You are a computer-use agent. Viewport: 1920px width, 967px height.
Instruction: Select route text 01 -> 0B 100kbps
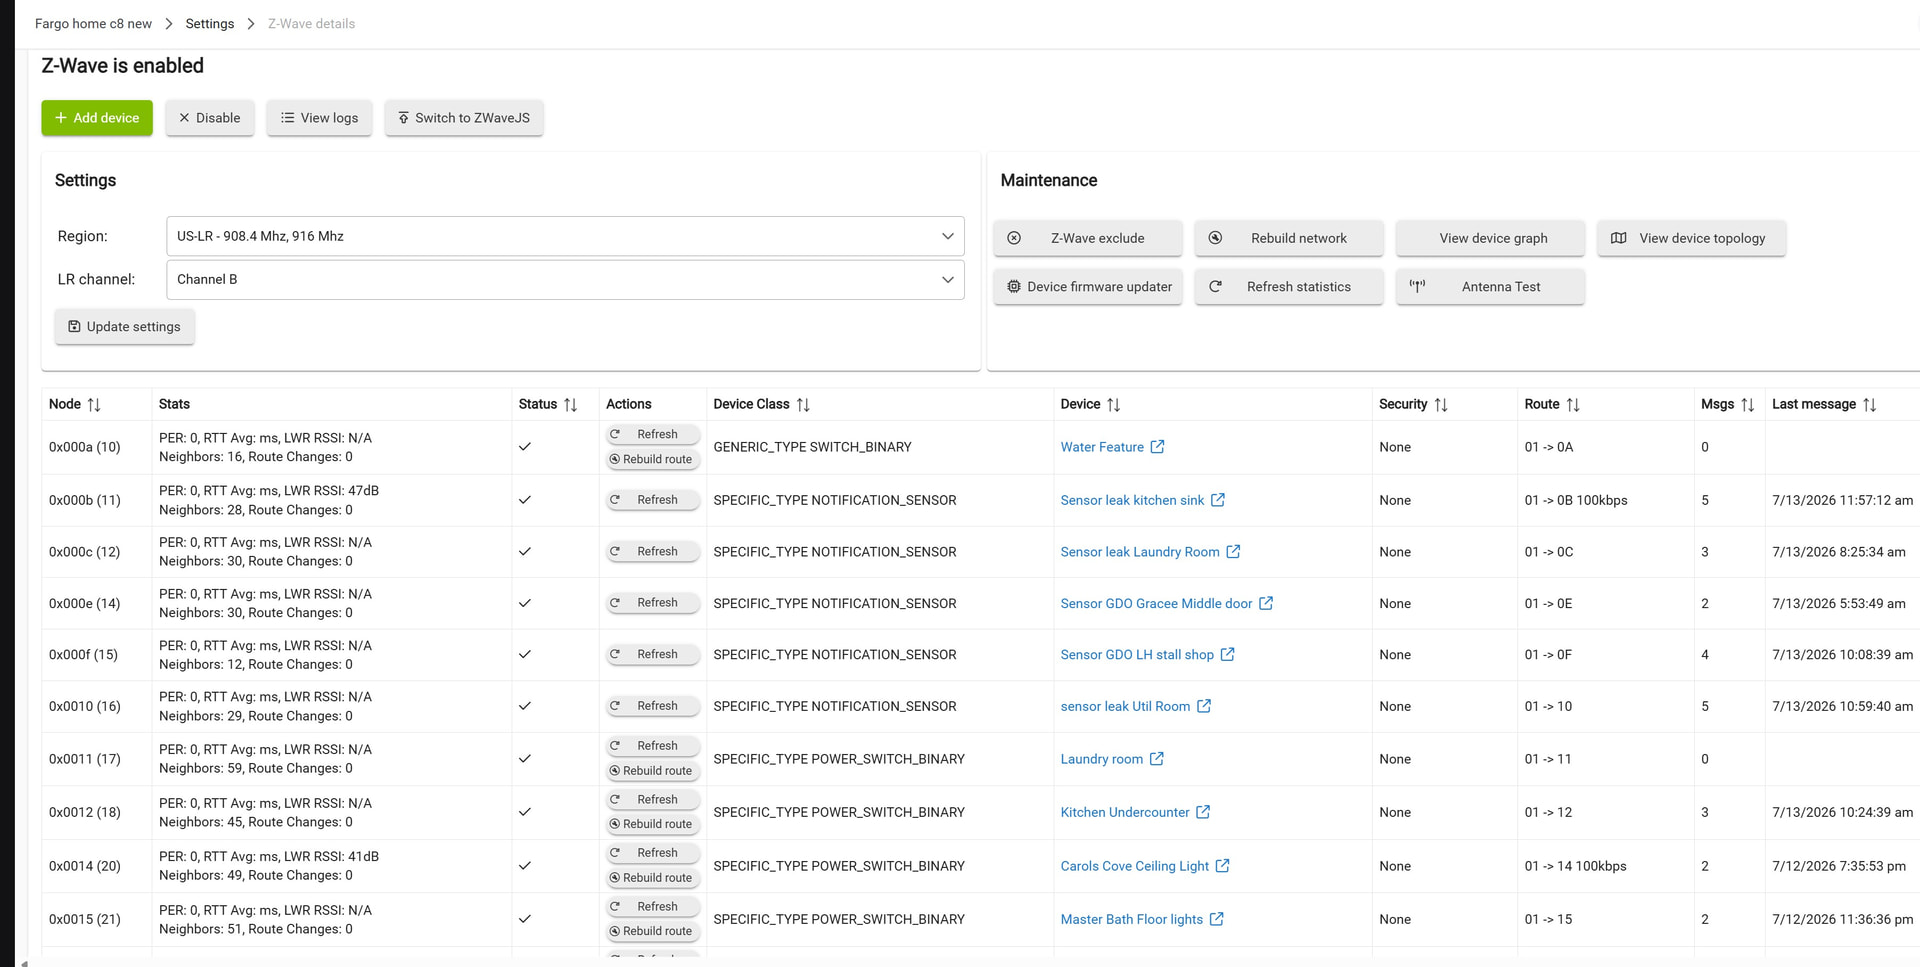click(1576, 500)
